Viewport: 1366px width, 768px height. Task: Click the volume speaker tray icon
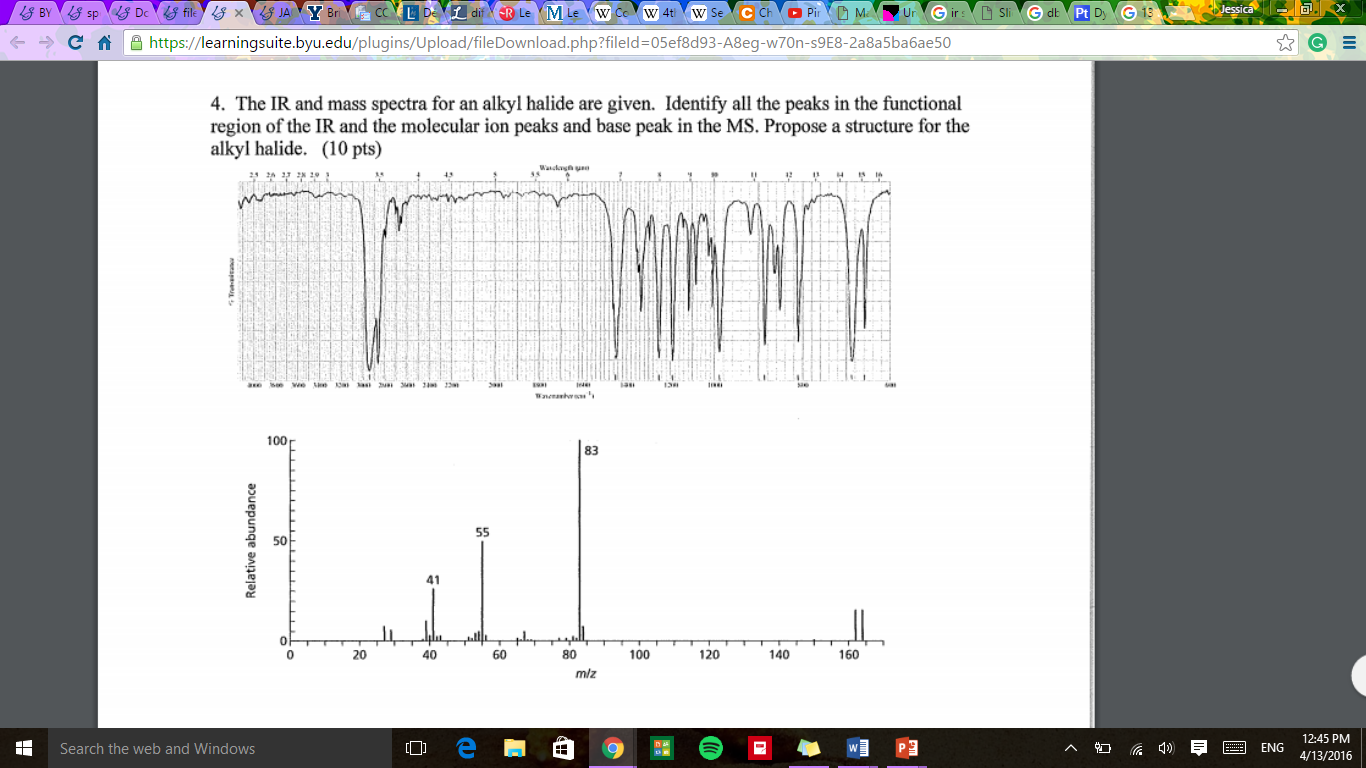tap(1166, 748)
